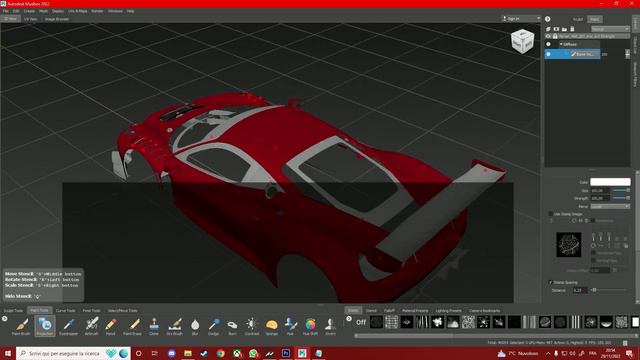Select the Paint Brush tool

point(21,326)
